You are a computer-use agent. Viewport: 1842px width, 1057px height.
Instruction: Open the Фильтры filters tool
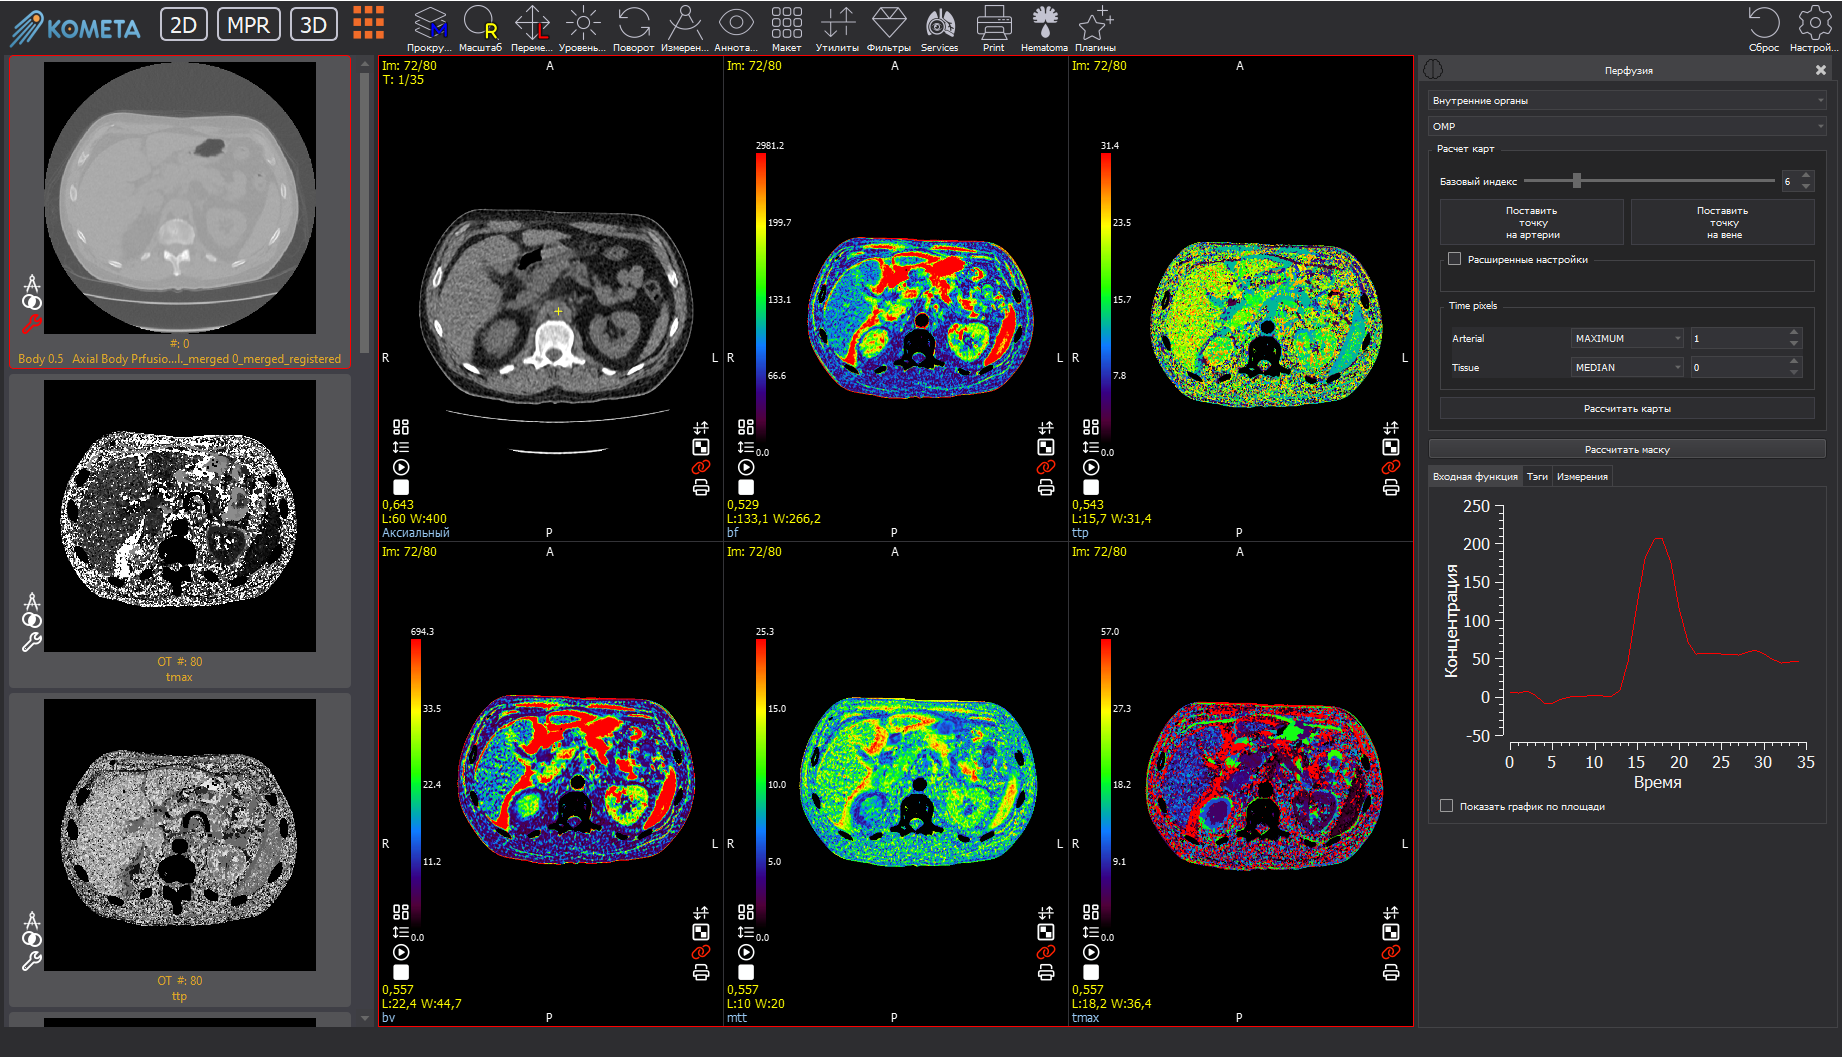(x=888, y=29)
